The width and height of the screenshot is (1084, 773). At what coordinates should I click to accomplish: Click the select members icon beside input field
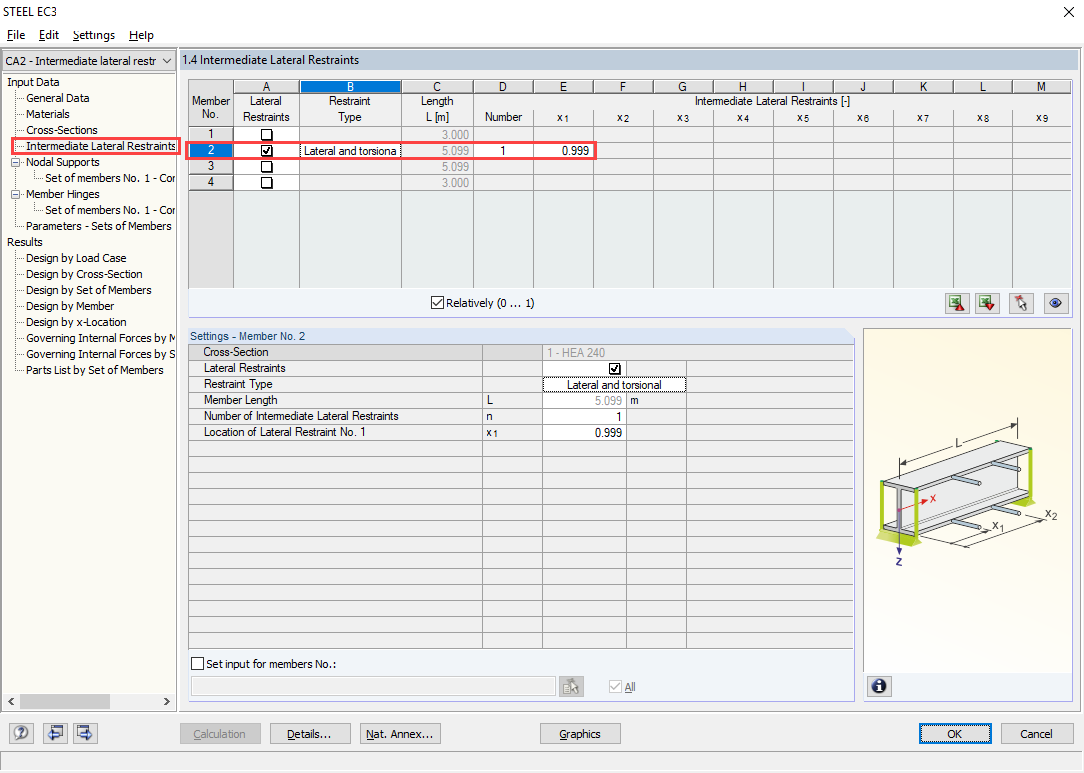tap(571, 686)
